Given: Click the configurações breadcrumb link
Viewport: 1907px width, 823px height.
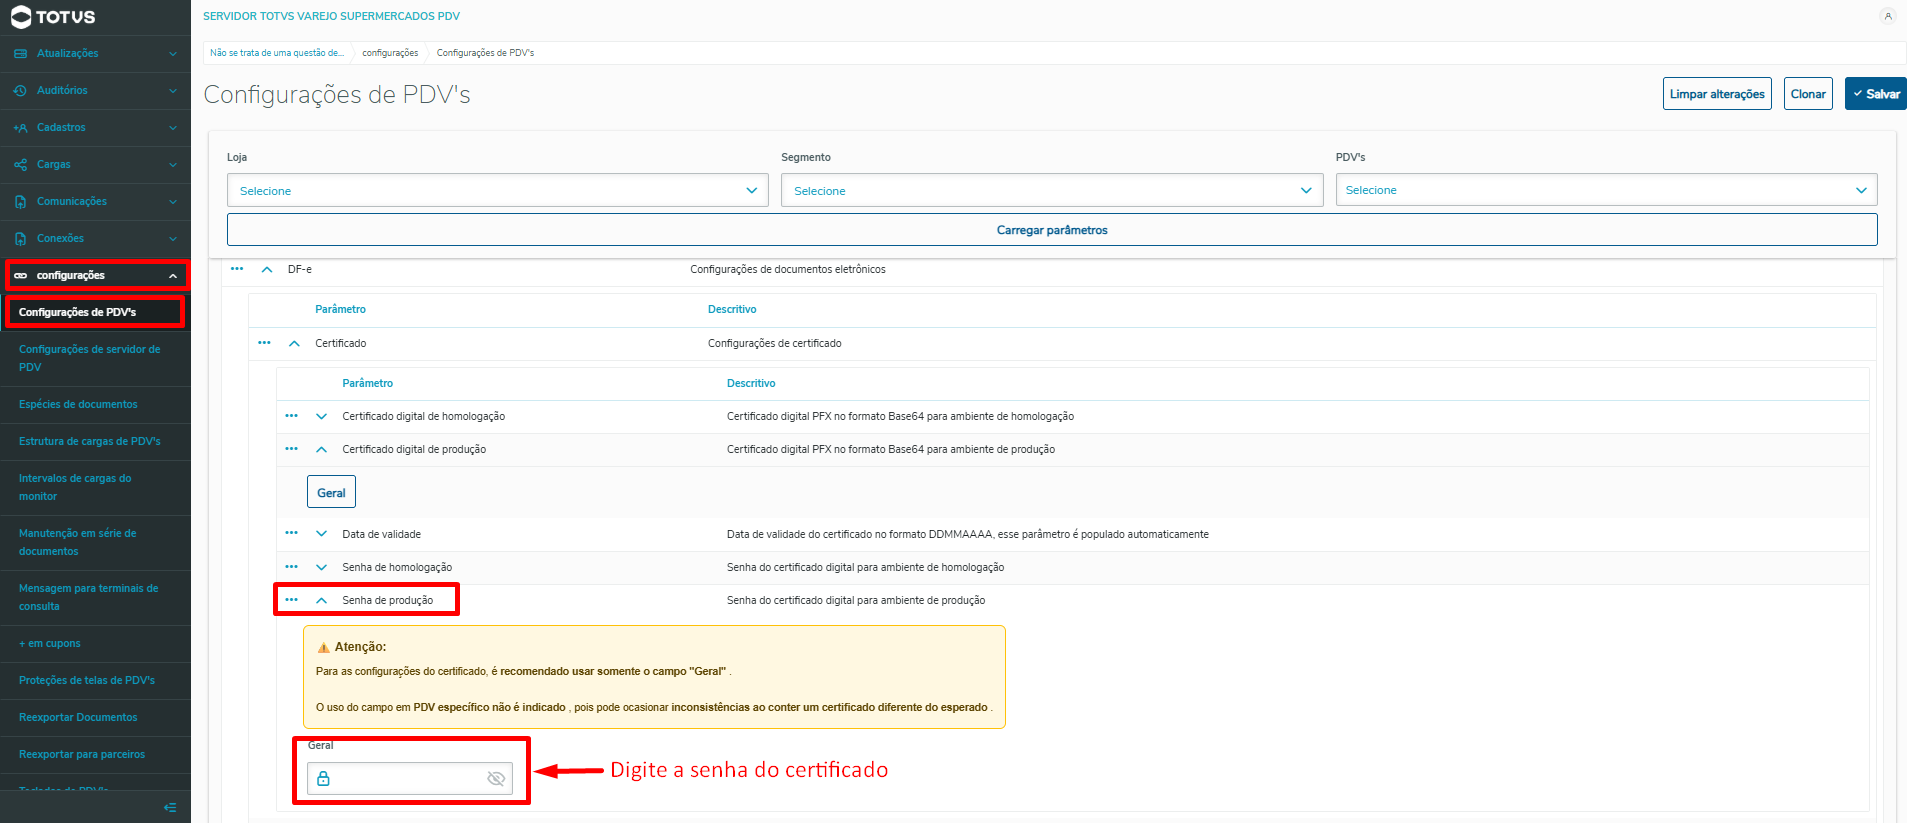Looking at the screenshot, I should tap(390, 53).
